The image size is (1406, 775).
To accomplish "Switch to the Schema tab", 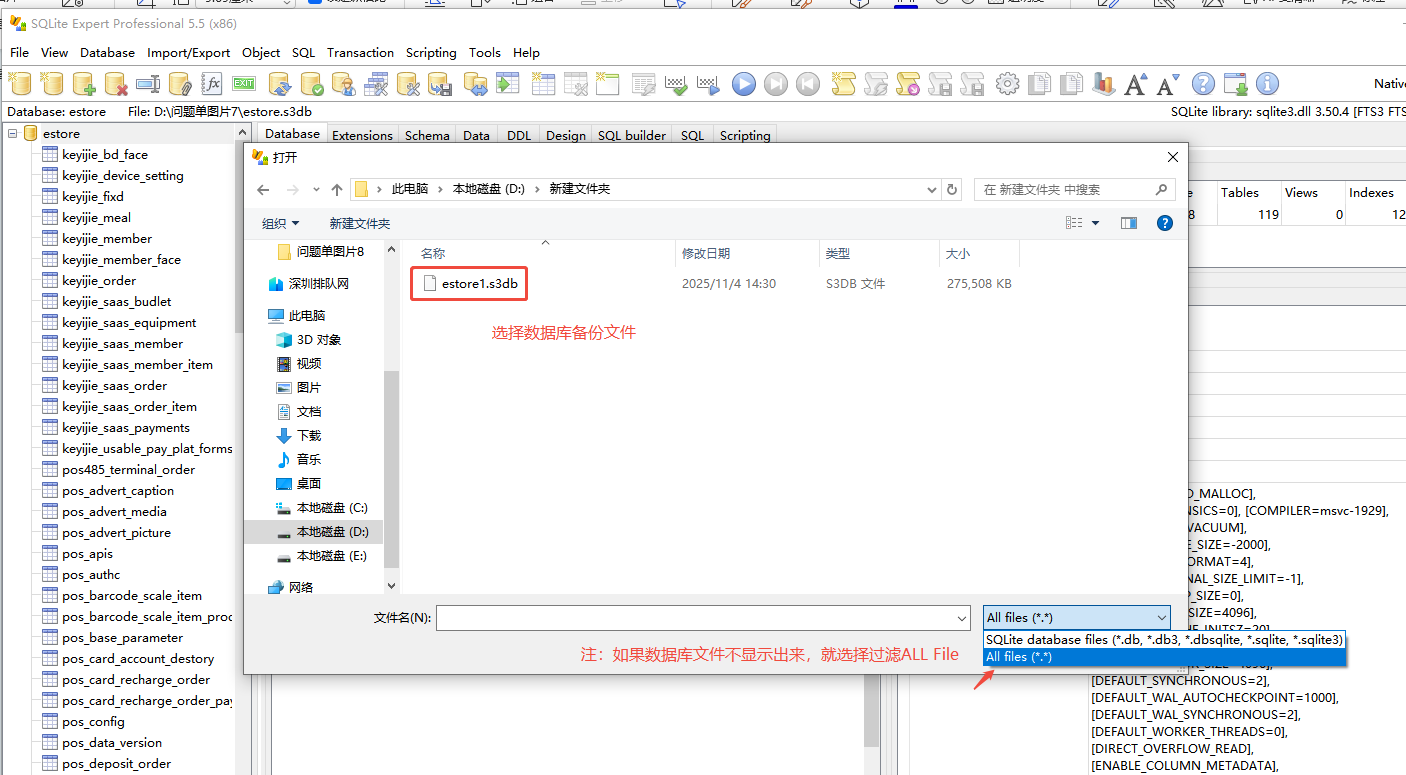I will click(x=427, y=135).
